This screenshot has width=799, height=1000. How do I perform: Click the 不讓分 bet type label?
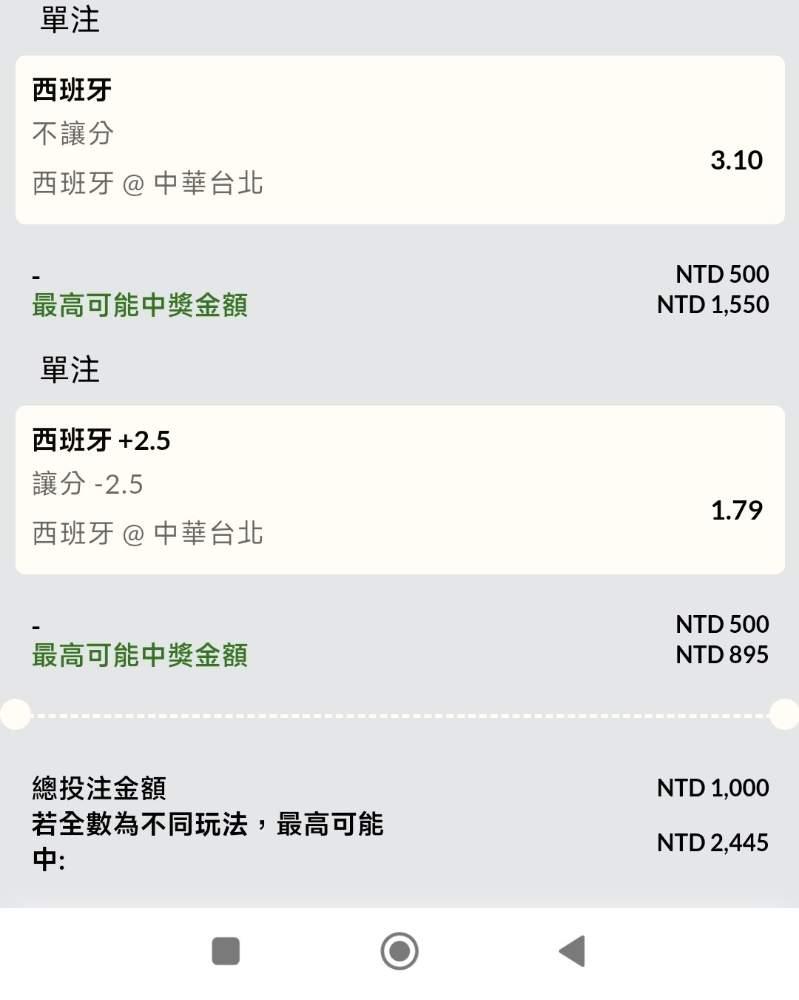click(x=73, y=134)
